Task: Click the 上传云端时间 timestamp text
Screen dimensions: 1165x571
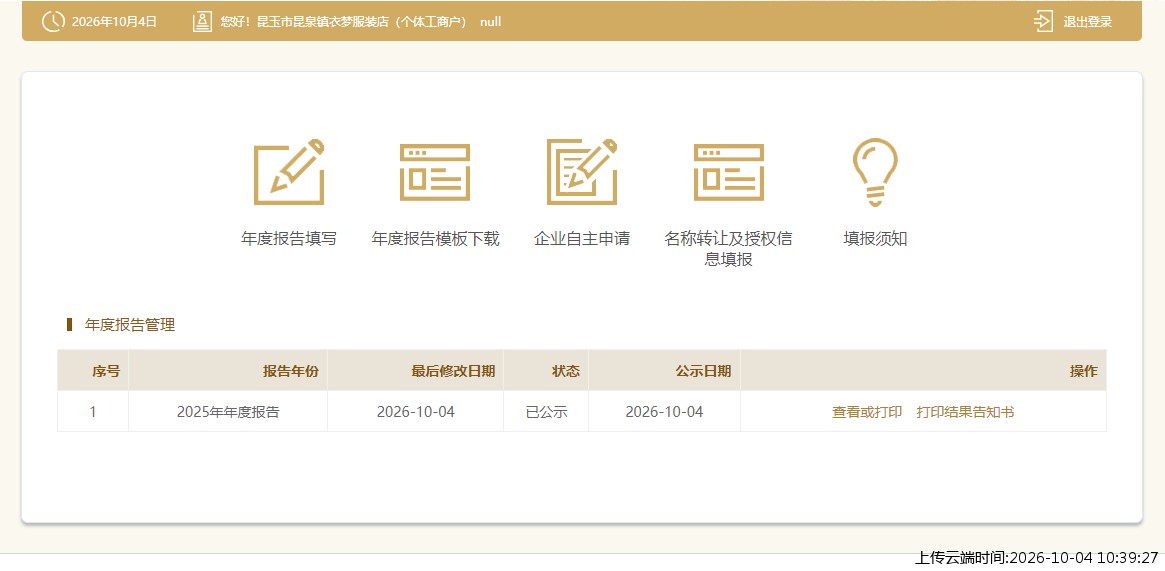Action: pyautogui.click(x=1036, y=558)
